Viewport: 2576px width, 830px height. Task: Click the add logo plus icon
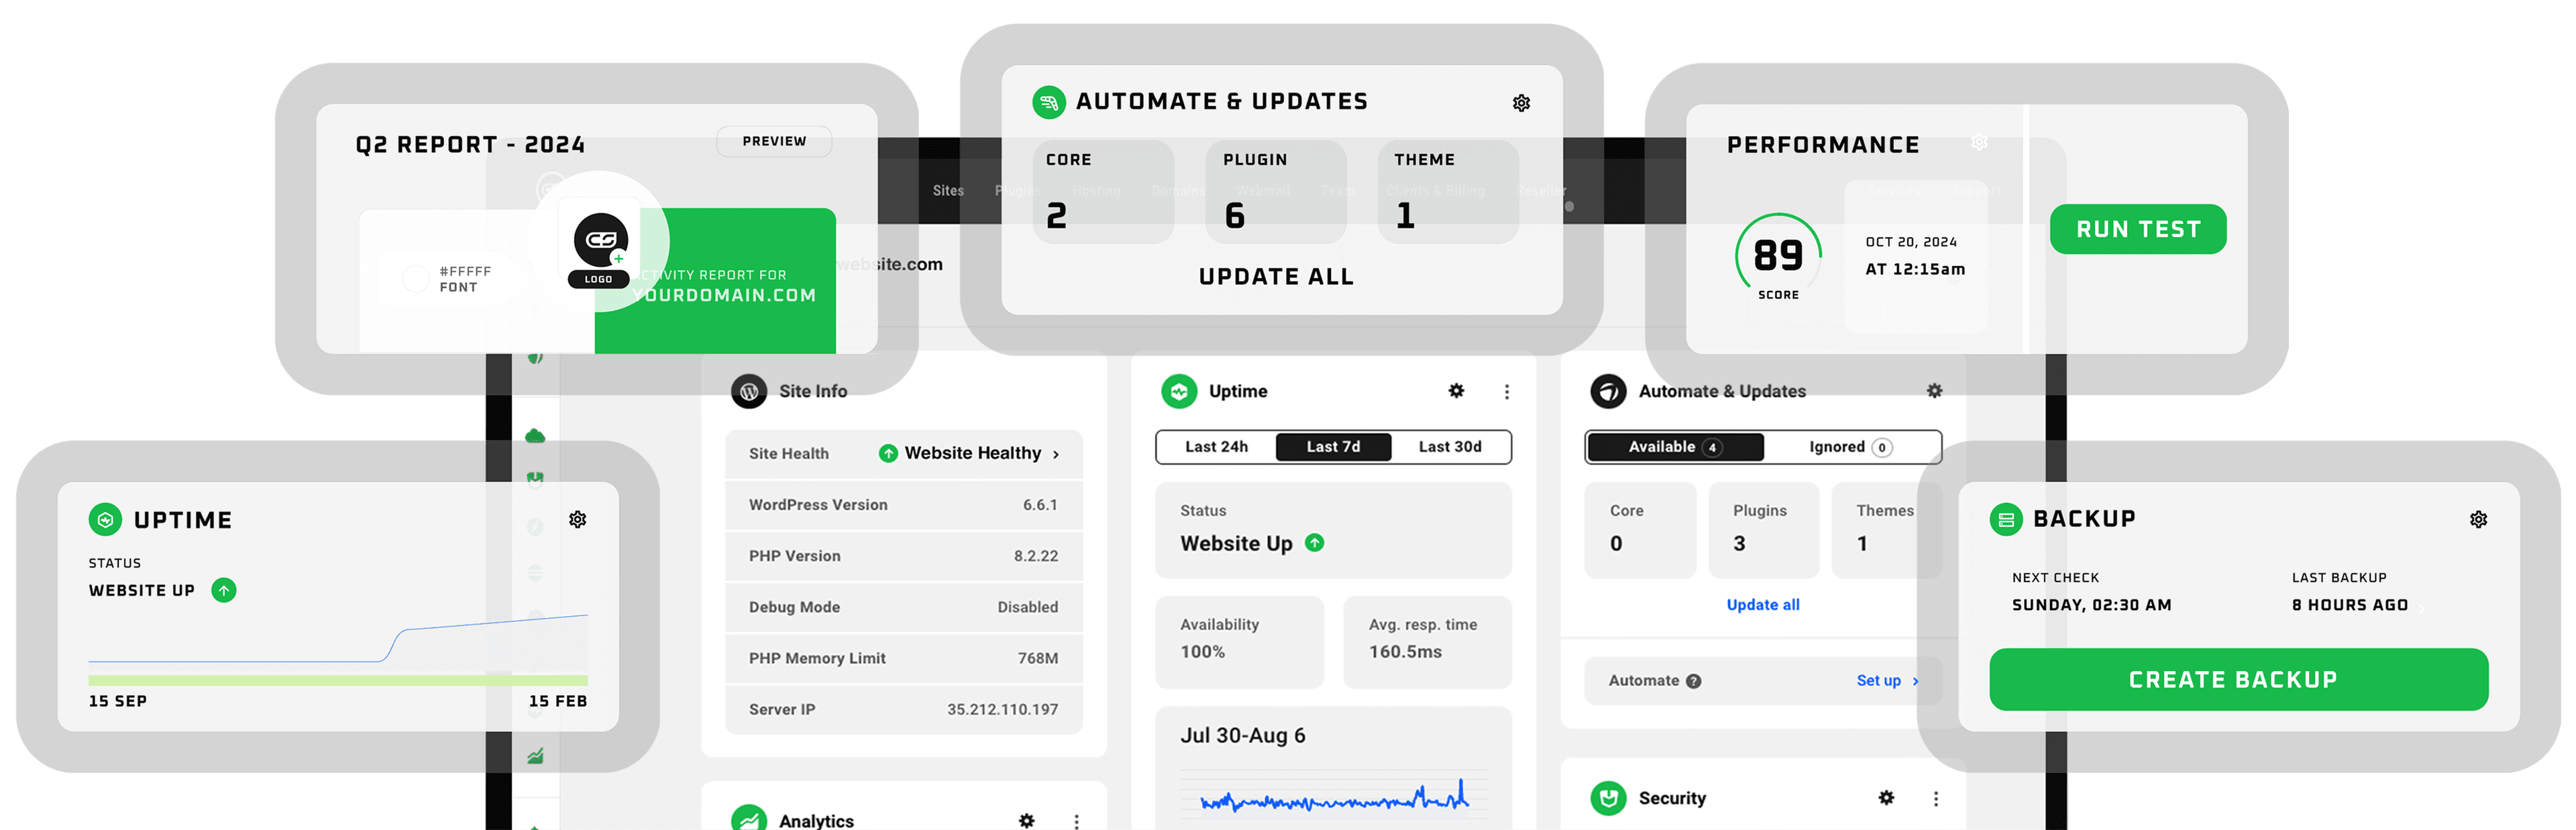(x=619, y=259)
